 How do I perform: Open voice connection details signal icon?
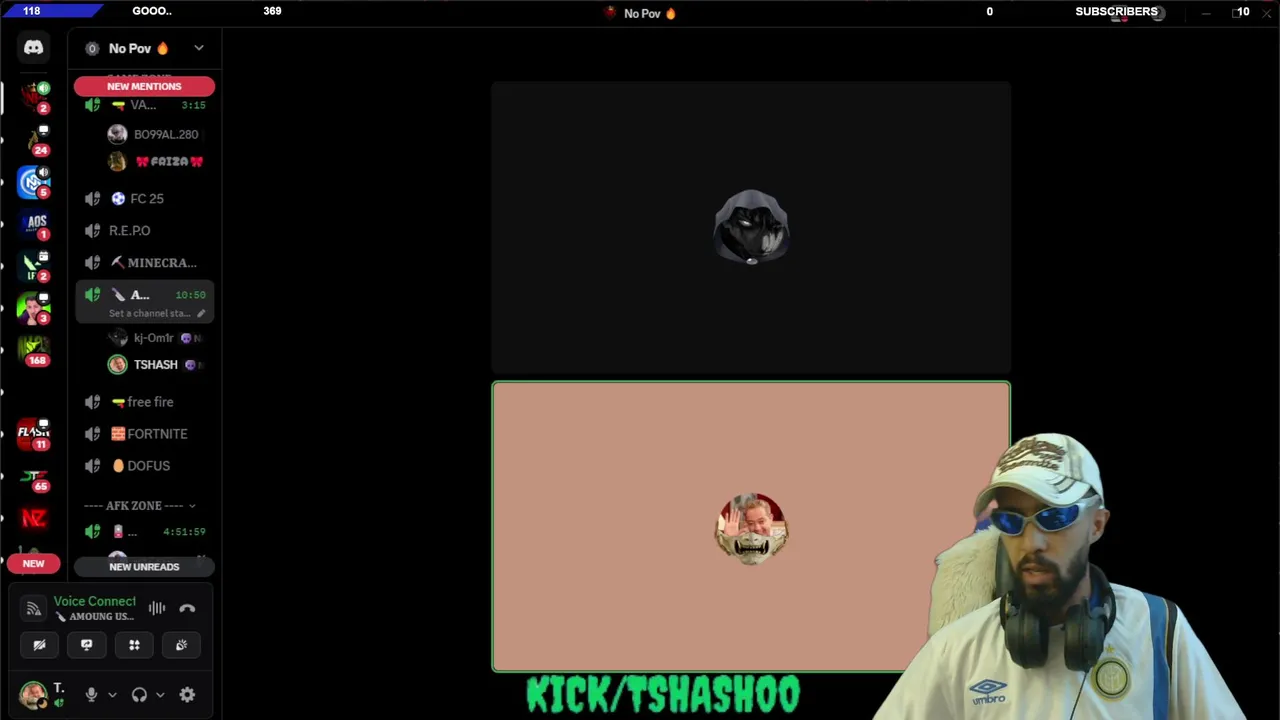point(33,608)
